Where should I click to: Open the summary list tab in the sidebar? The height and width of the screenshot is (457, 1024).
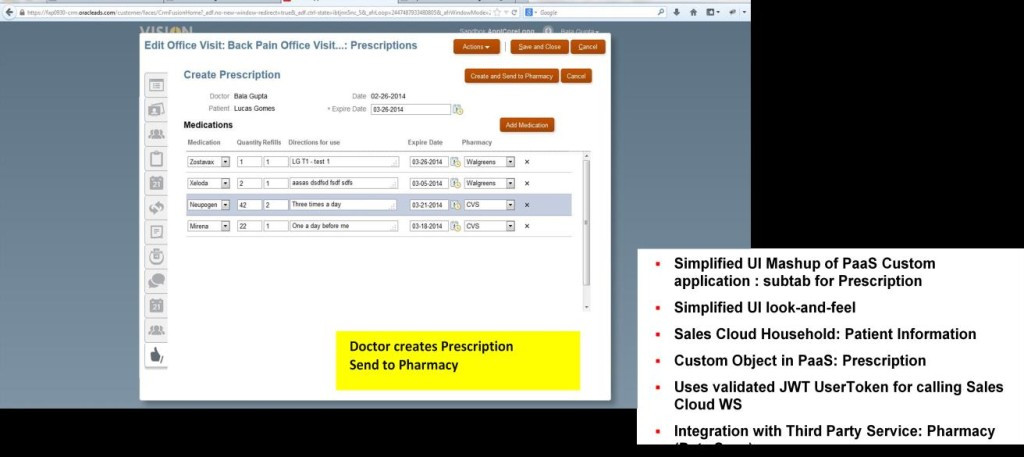pos(156,85)
